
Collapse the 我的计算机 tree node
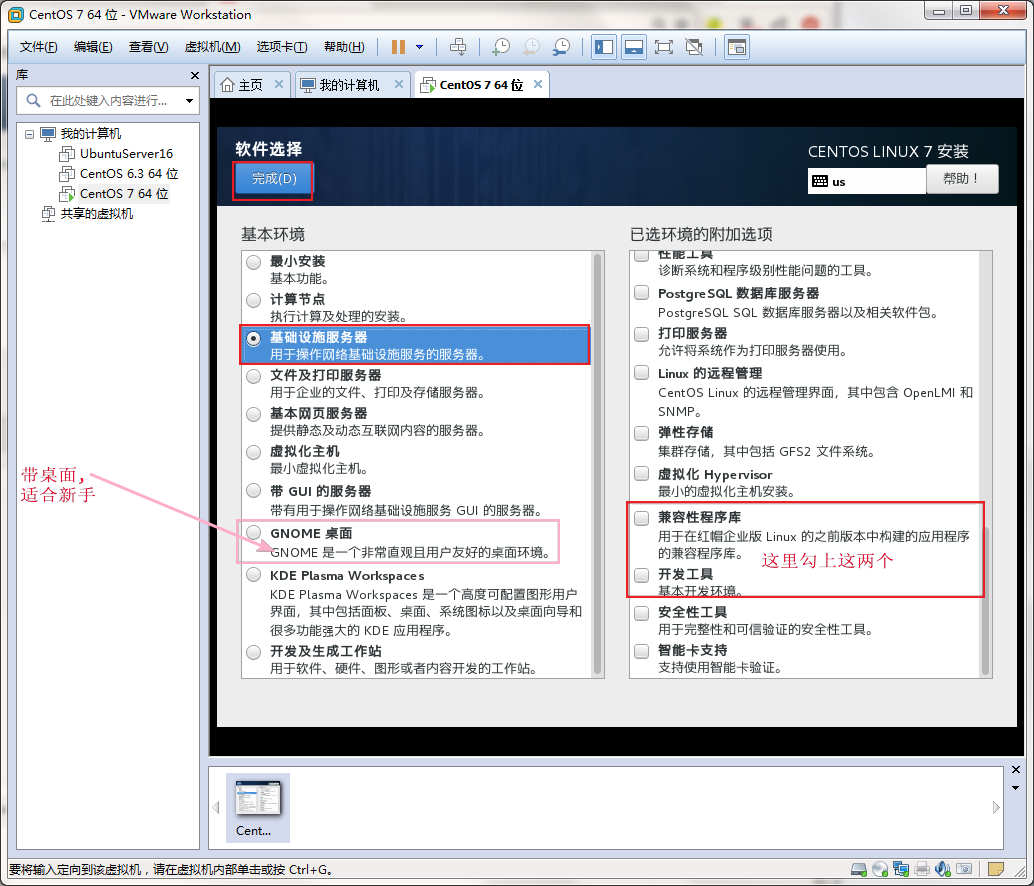click(x=29, y=134)
